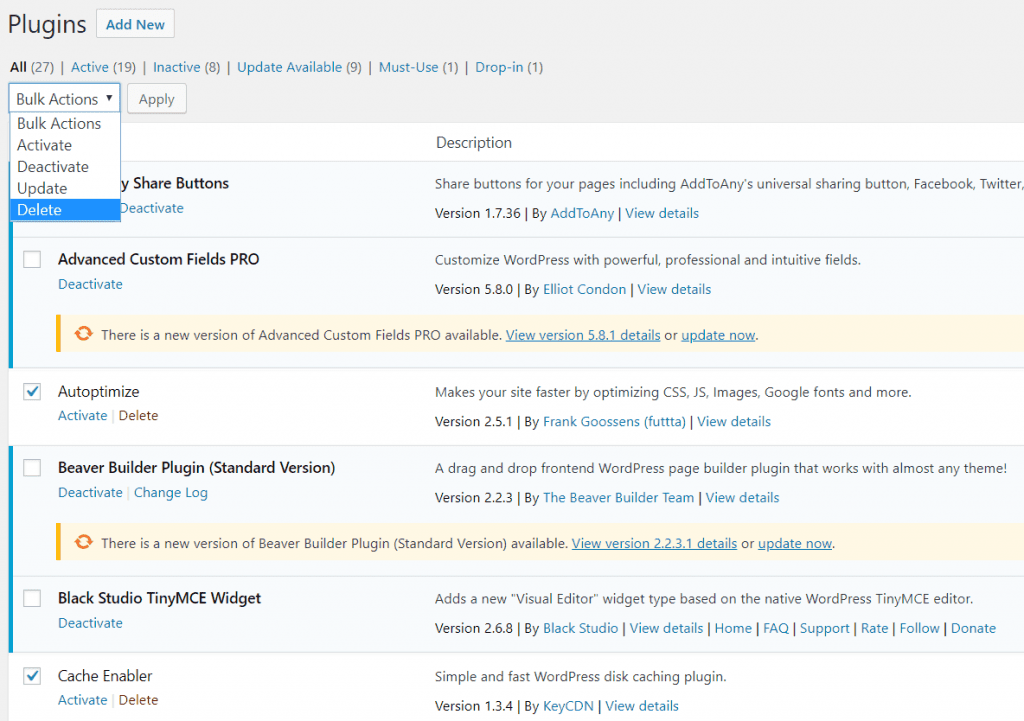The image size is (1024, 721).
Task: View version 2.2.3.1 details for Beaver Builder
Action: tap(654, 543)
